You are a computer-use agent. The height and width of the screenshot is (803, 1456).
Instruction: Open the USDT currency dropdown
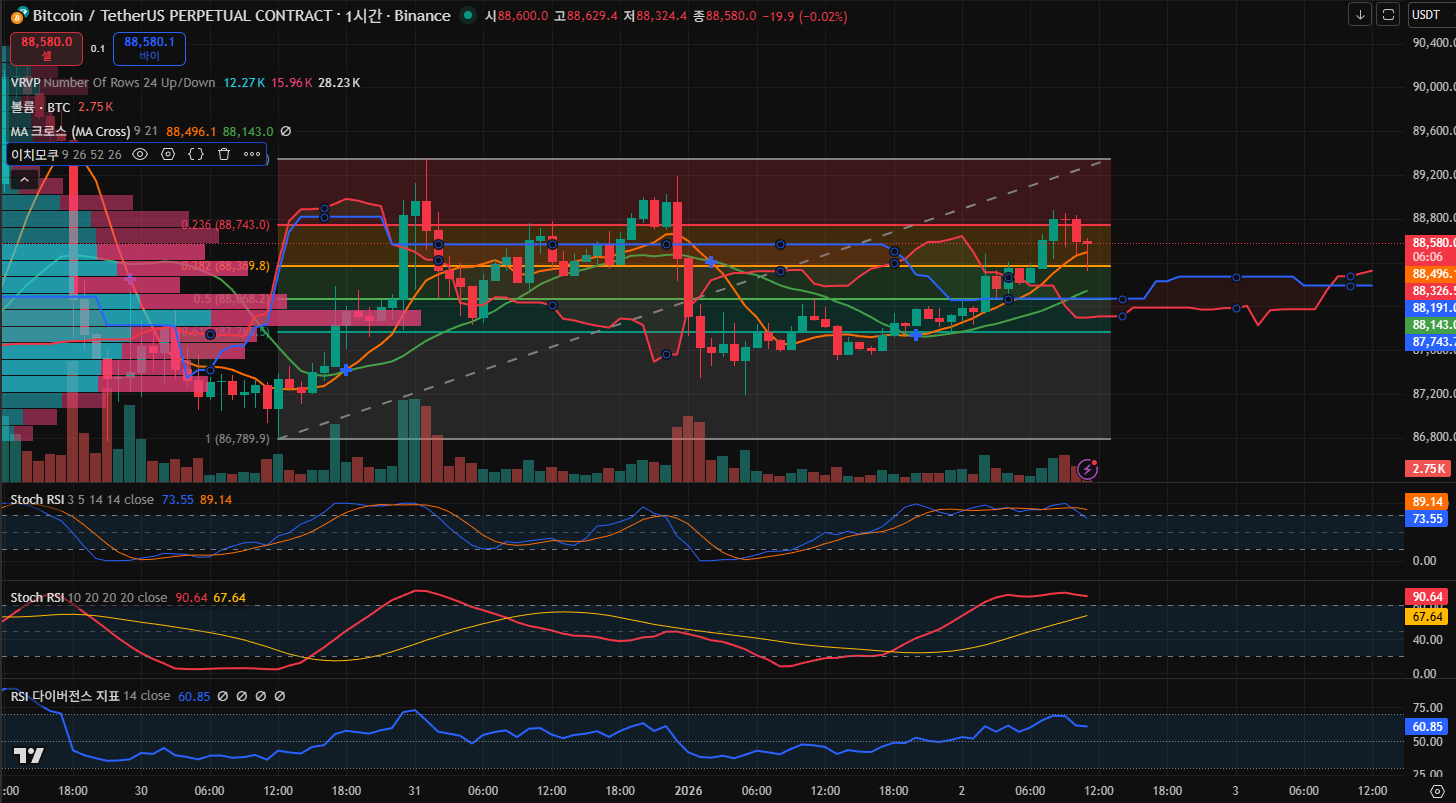pyautogui.click(x=1425, y=14)
